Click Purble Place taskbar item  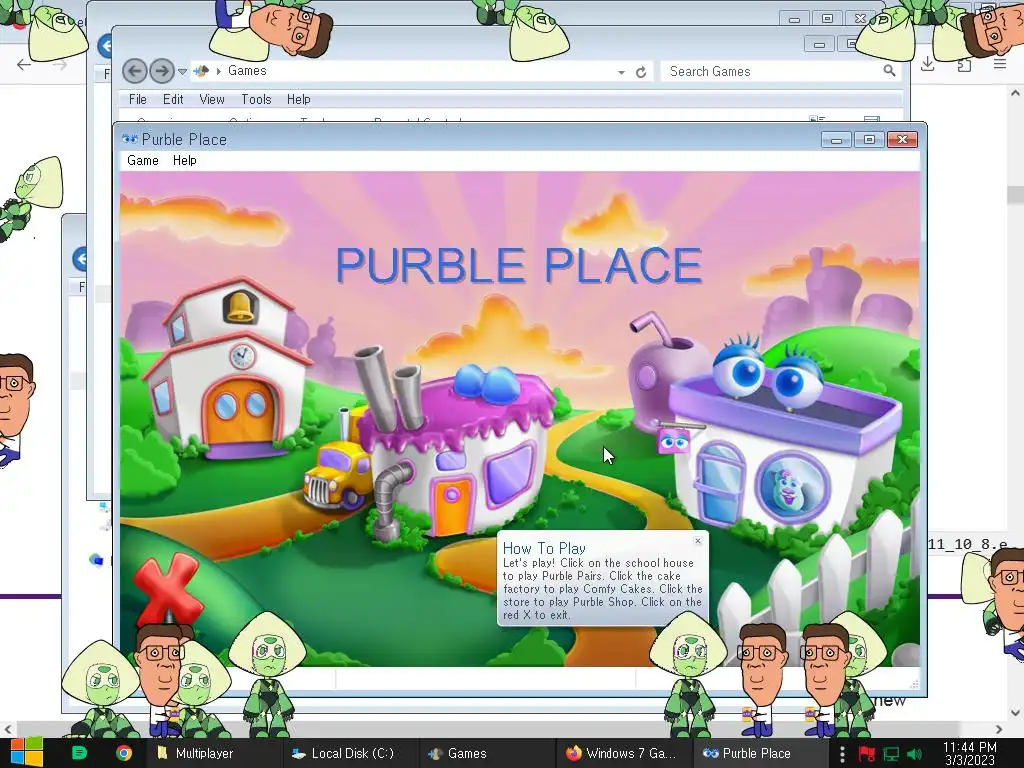pos(760,753)
